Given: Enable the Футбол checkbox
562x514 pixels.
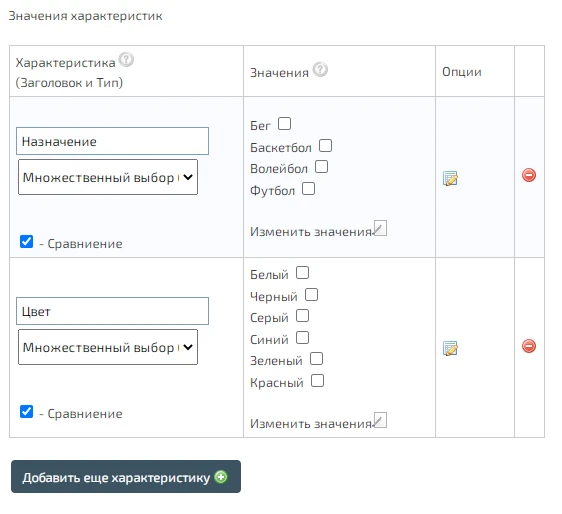Looking at the screenshot, I should pos(308,189).
